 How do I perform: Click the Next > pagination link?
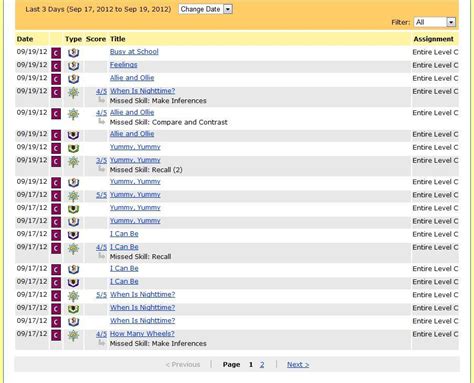click(298, 364)
